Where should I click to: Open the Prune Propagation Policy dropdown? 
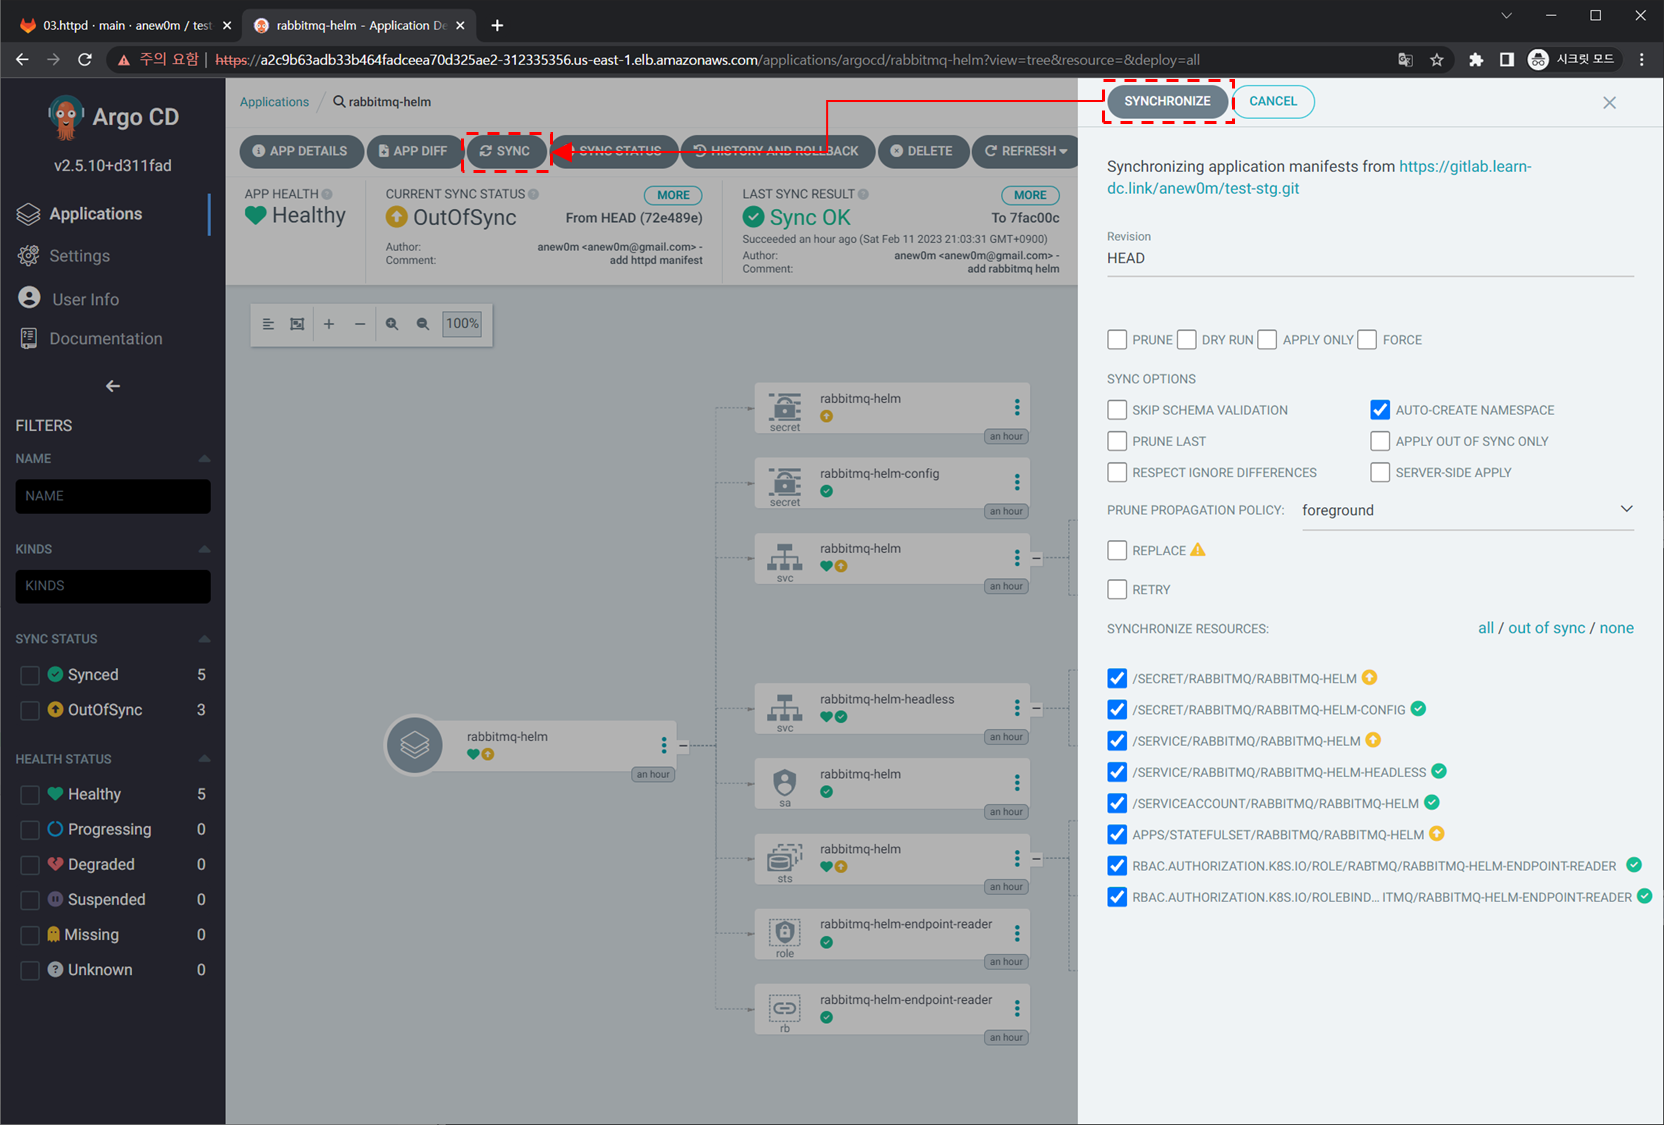click(1466, 510)
